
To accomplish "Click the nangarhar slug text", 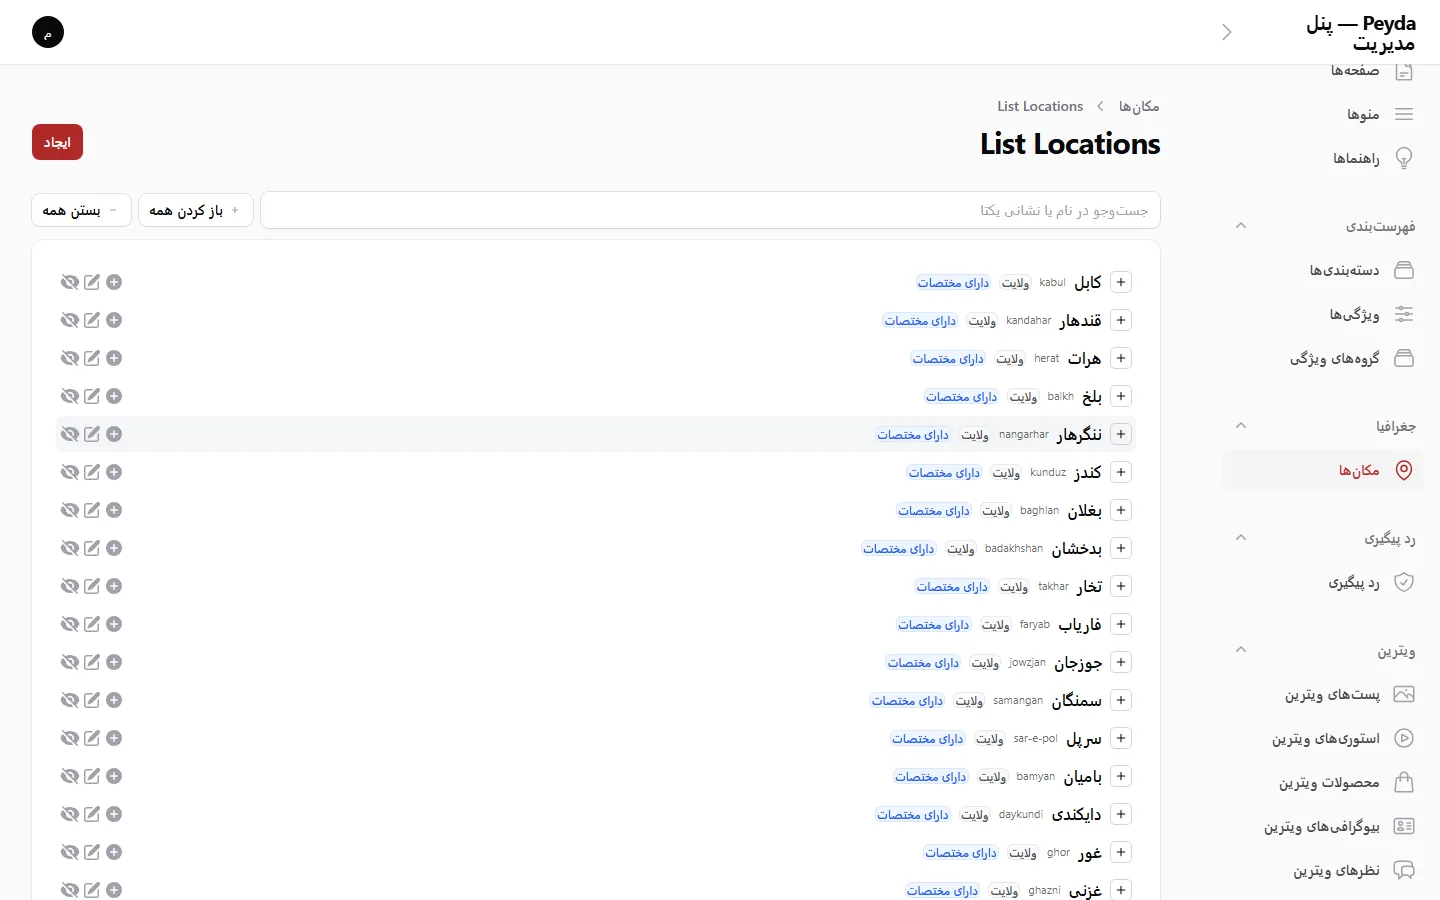I will 1024,434.
